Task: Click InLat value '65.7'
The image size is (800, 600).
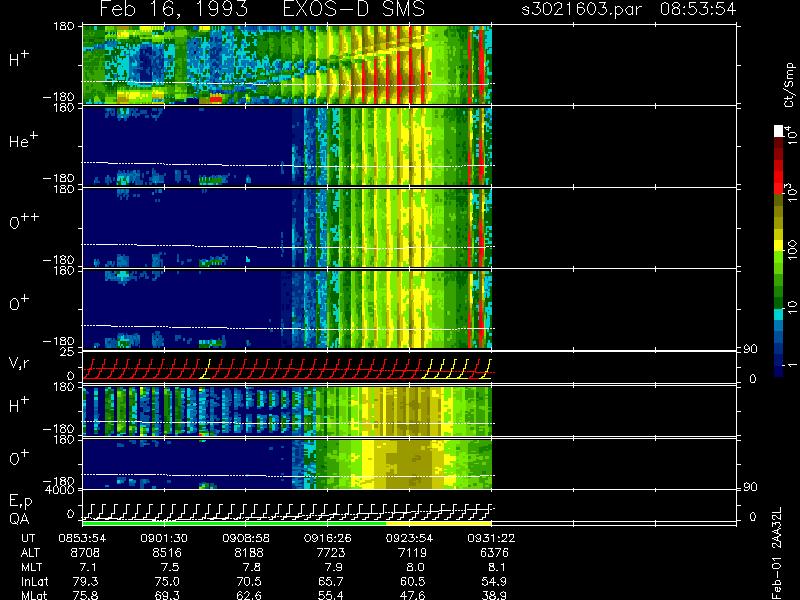Action: (x=331, y=581)
